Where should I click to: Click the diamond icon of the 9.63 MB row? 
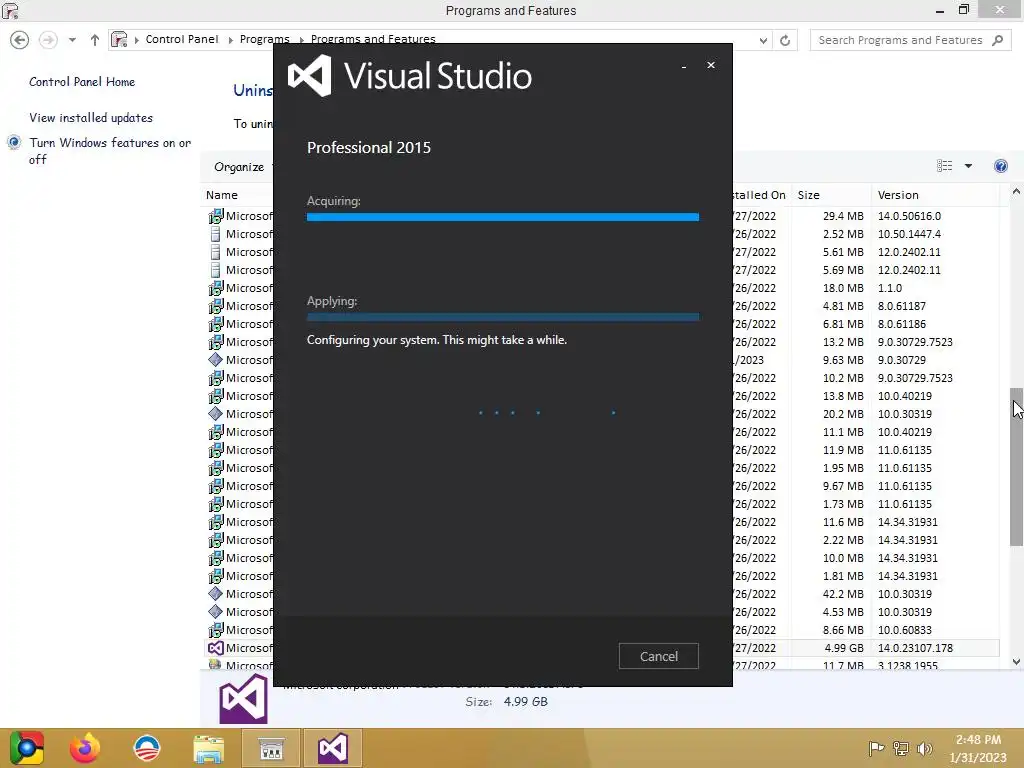216,360
